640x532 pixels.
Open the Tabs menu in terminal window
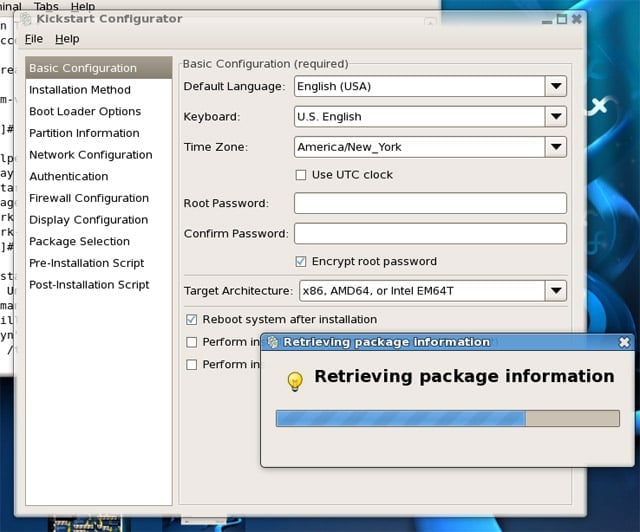(x=46, y=6)
